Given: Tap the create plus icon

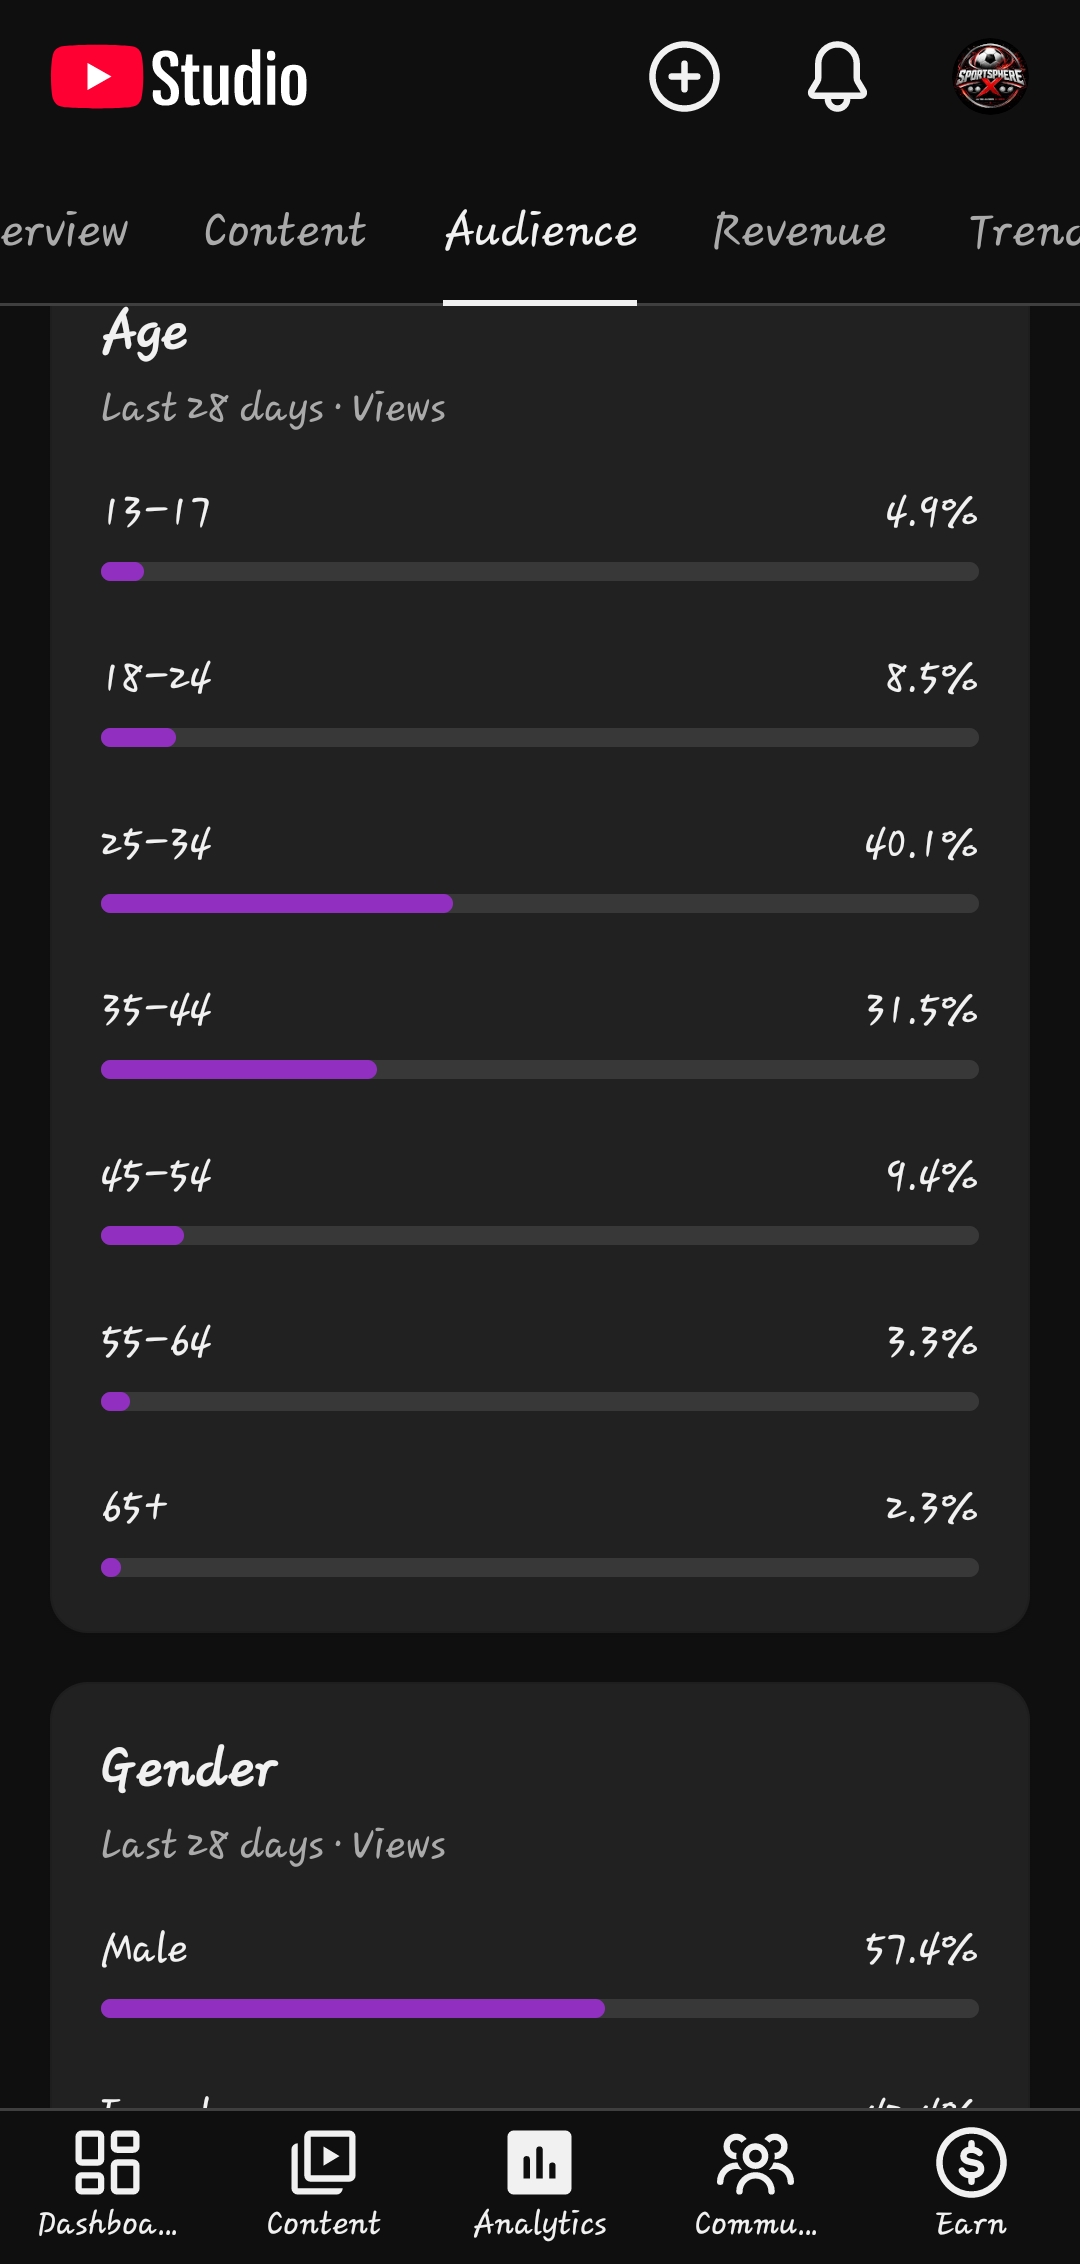Looking at the screenshot, I should point(684,77).
